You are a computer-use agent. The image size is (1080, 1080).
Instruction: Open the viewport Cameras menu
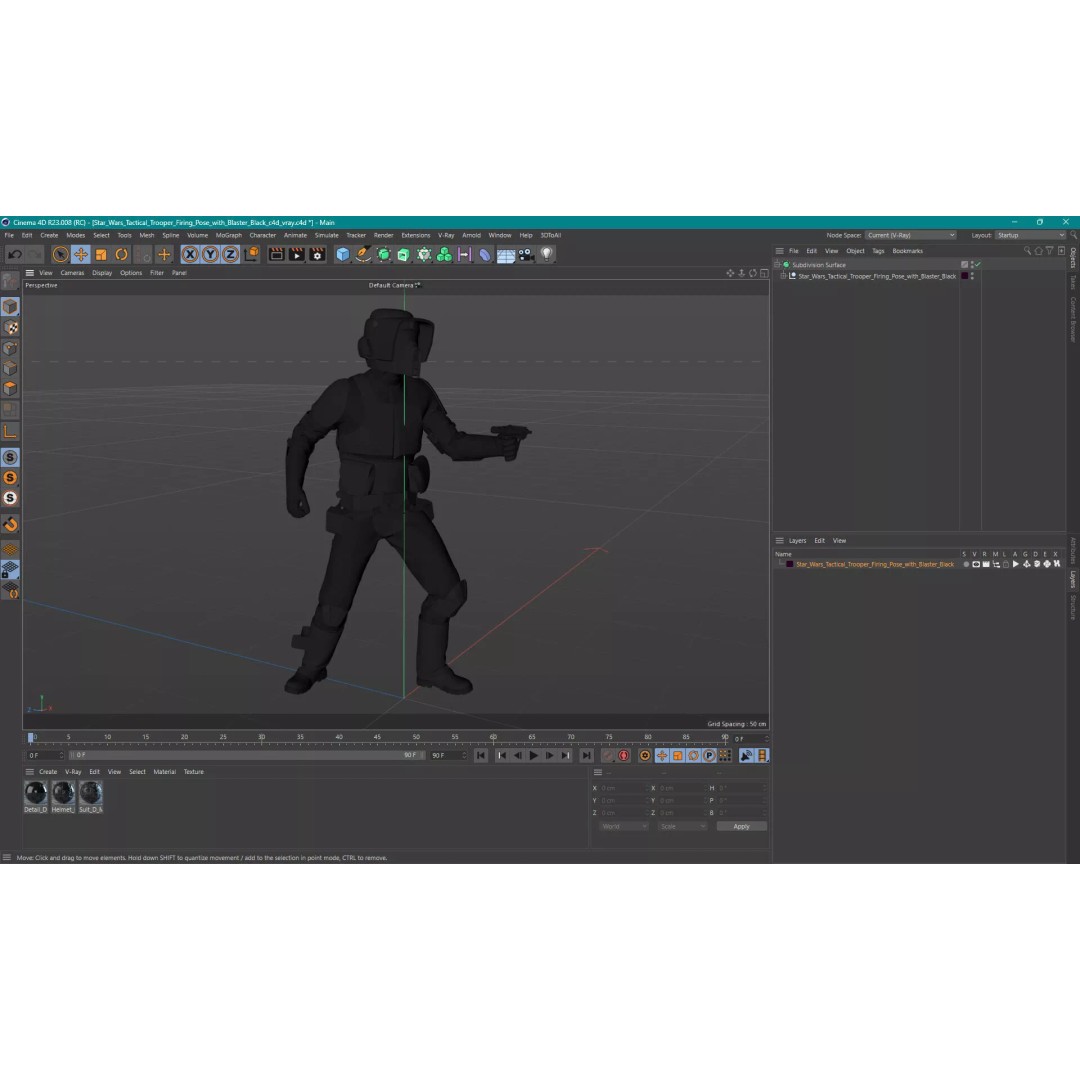click(72, 273)
